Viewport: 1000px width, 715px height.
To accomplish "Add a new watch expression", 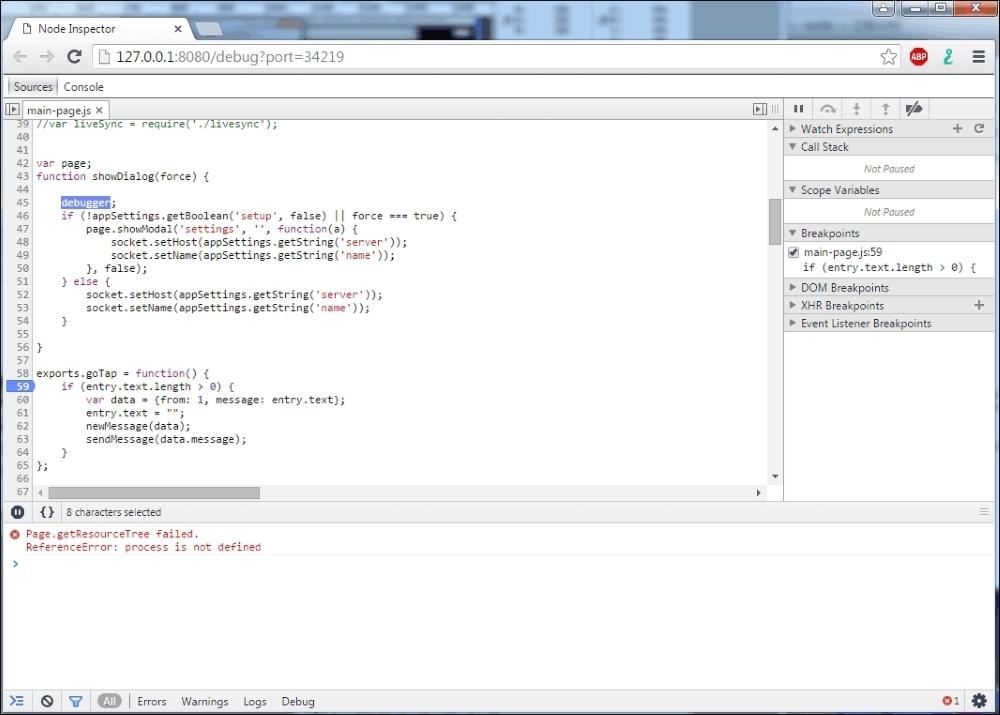I will (957, 128).
